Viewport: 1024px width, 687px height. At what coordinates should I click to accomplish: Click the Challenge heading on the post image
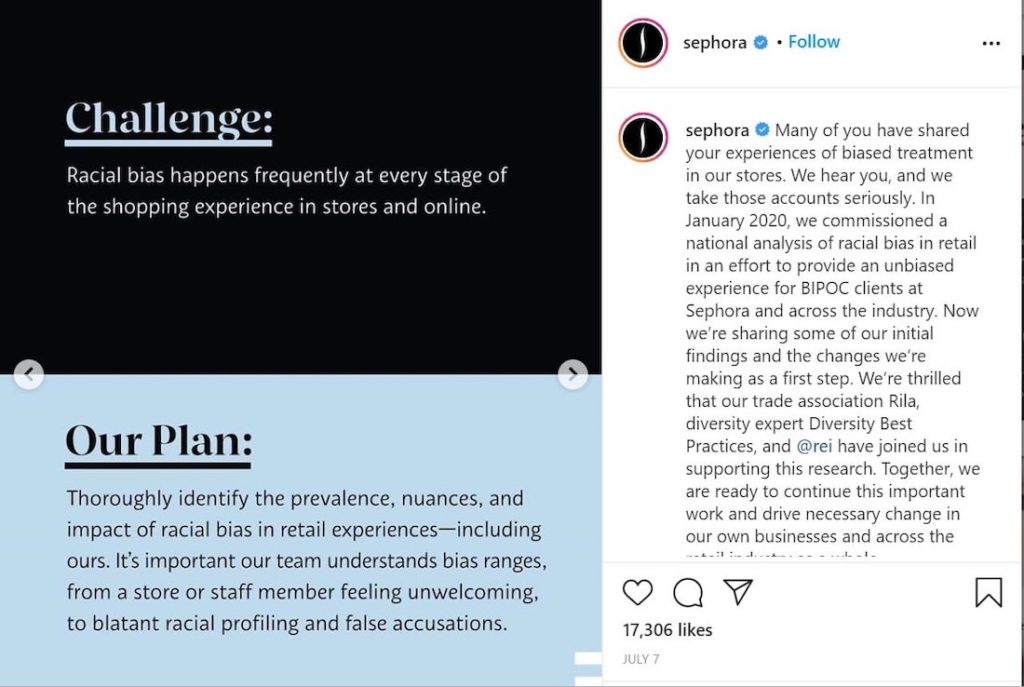(168, 119)
